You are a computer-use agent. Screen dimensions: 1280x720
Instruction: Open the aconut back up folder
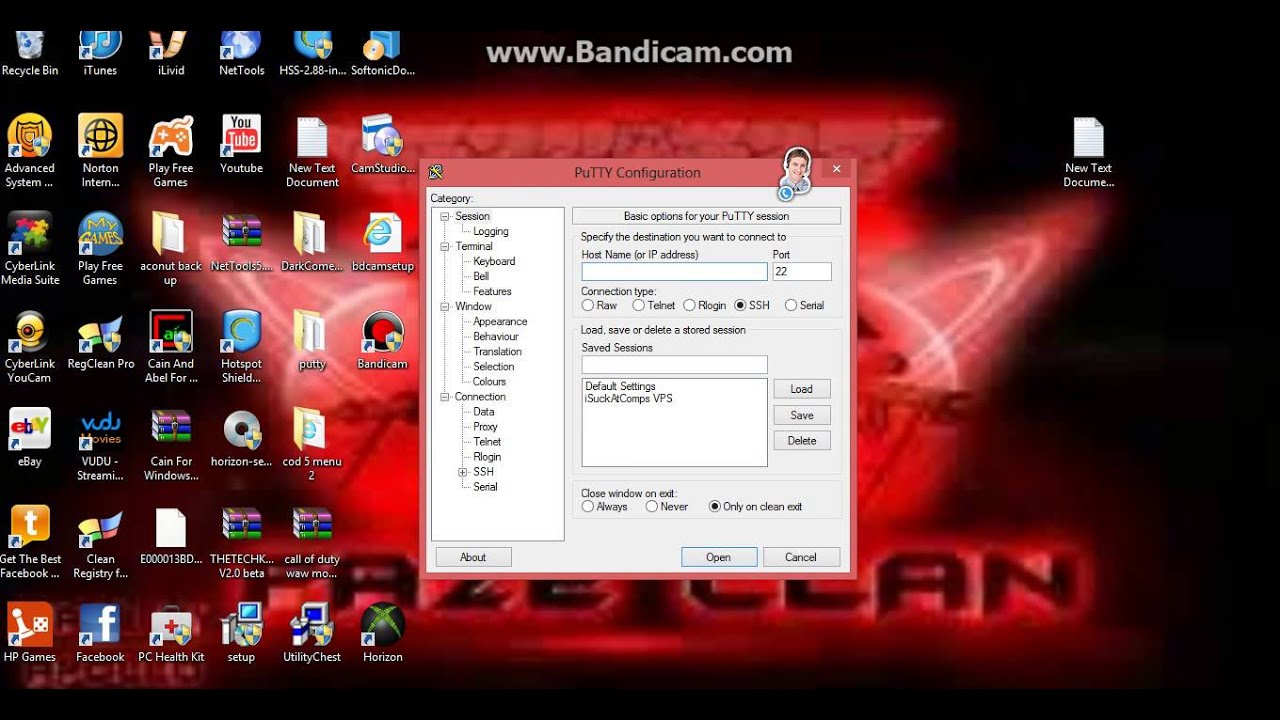coord(171,249)
